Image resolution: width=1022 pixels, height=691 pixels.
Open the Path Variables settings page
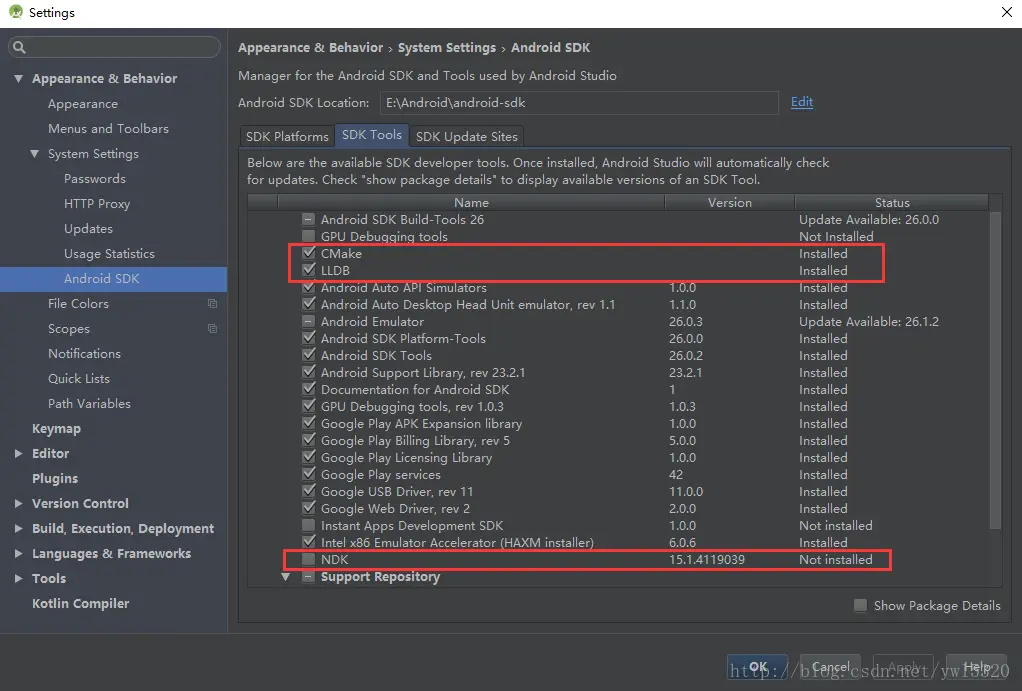tap(89, 404)
